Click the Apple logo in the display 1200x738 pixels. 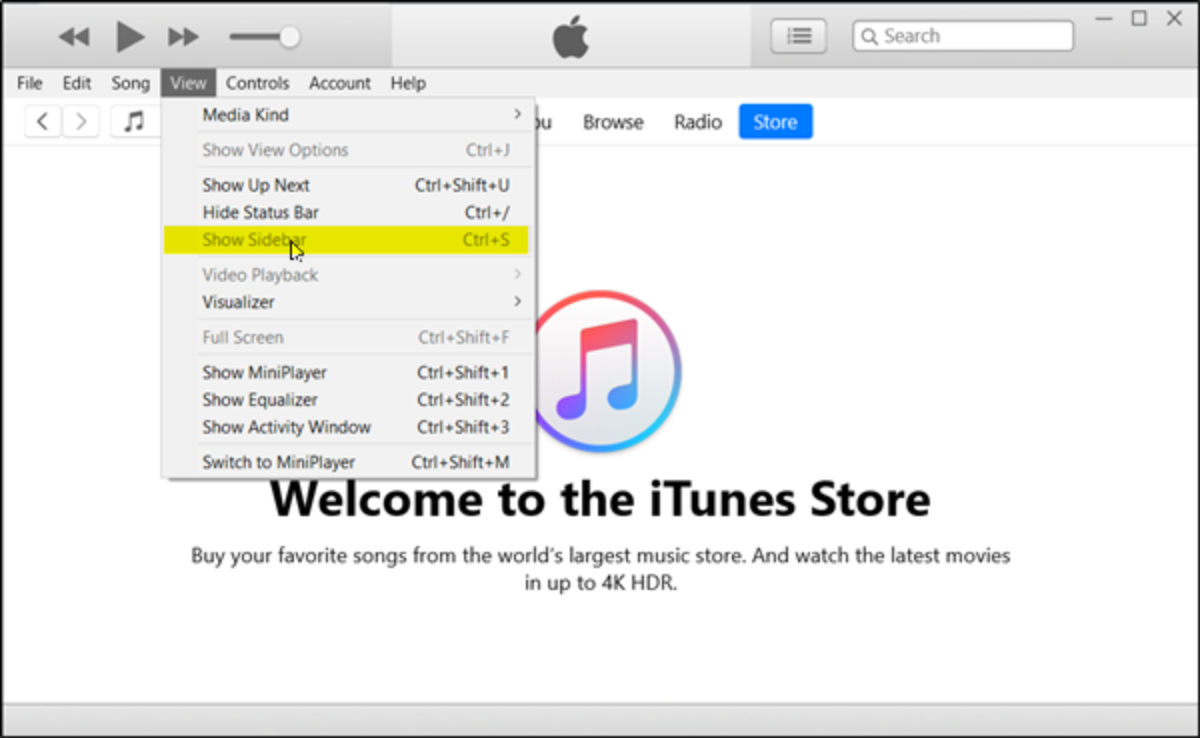(571, 37)
